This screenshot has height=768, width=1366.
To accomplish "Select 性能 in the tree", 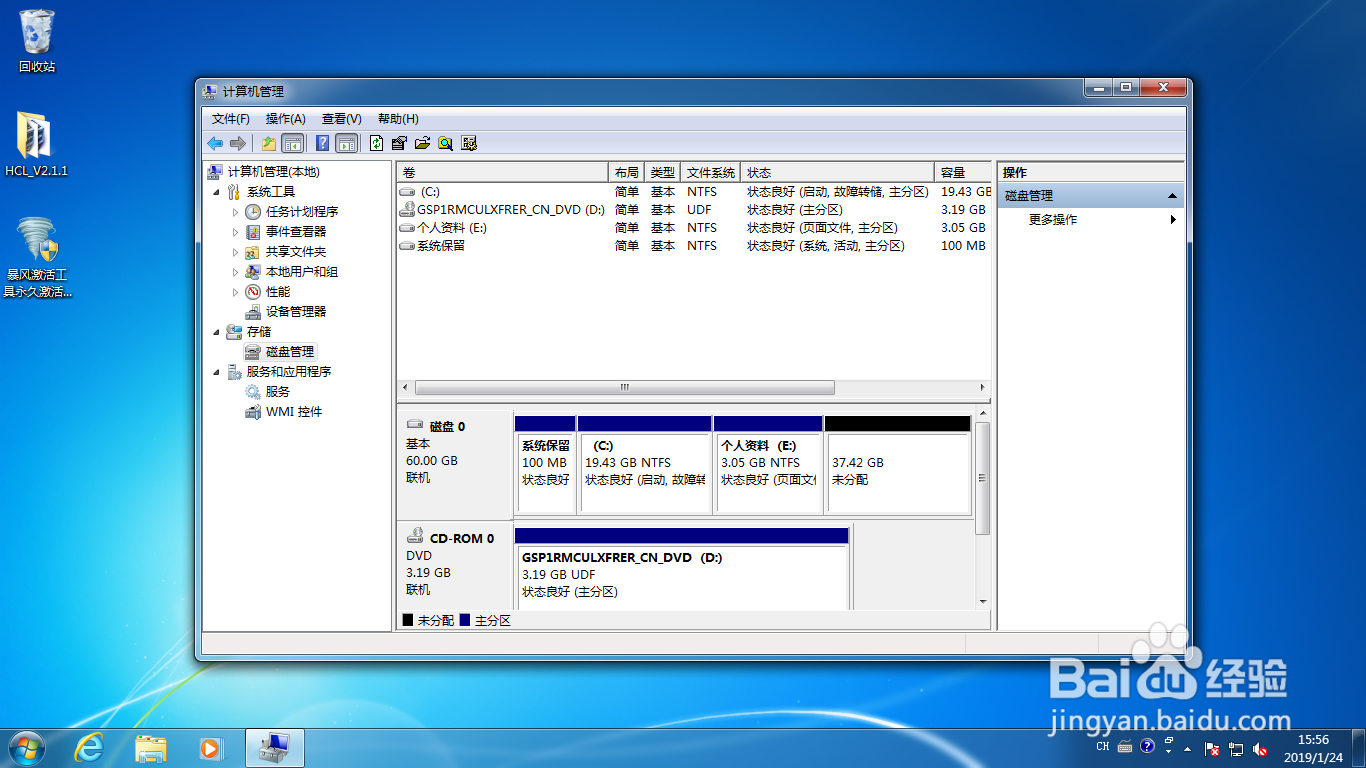I will pyautogui.click(x=278, y=292).
